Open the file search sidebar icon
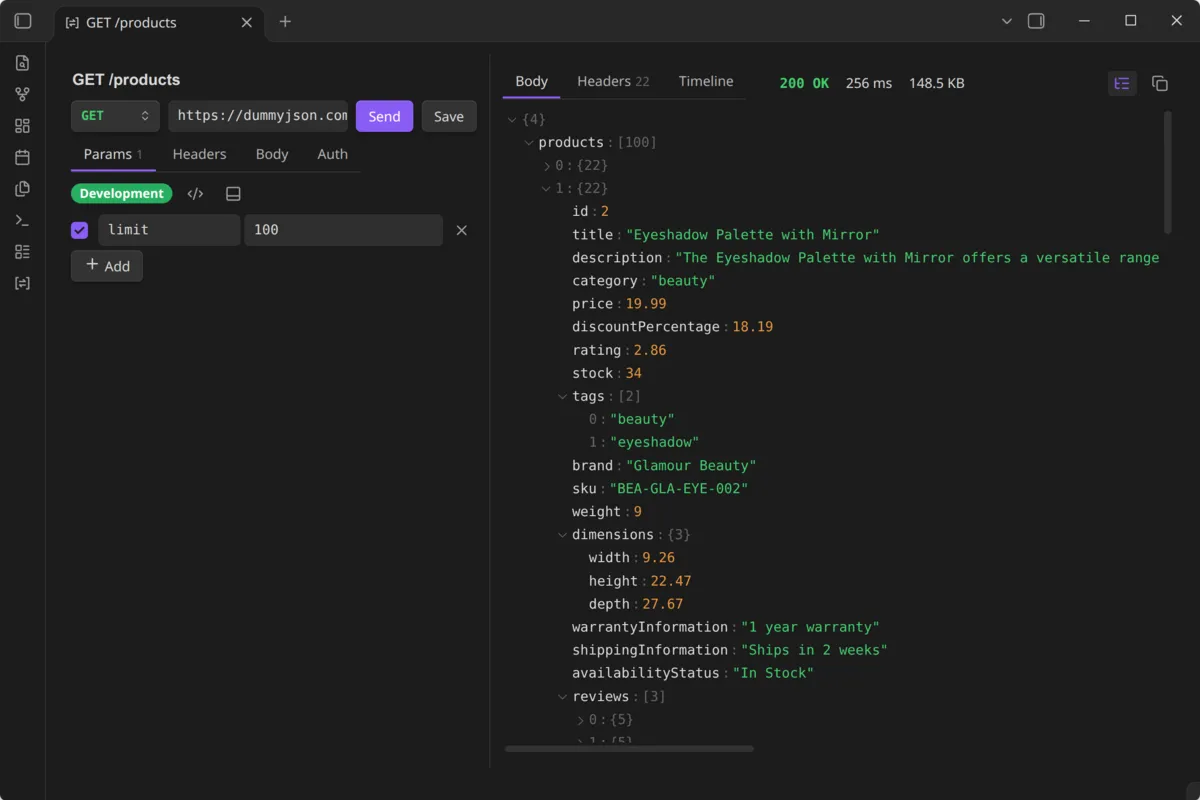 [22, 63]
